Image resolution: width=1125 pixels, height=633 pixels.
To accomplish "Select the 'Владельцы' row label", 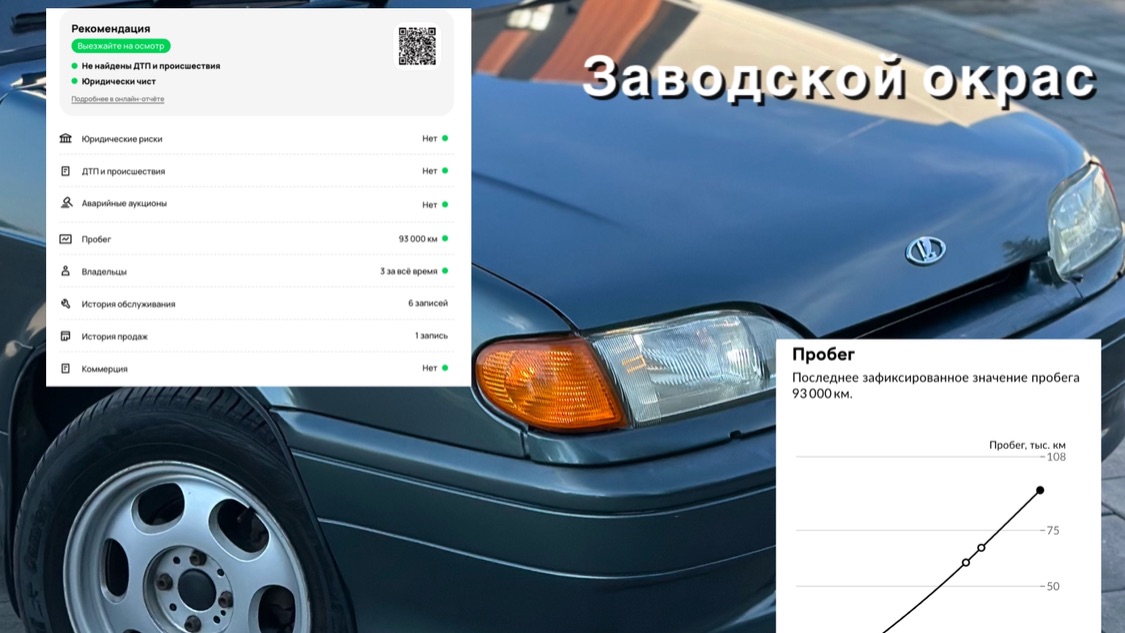I will pyautogui.click(x=104, y=272).
